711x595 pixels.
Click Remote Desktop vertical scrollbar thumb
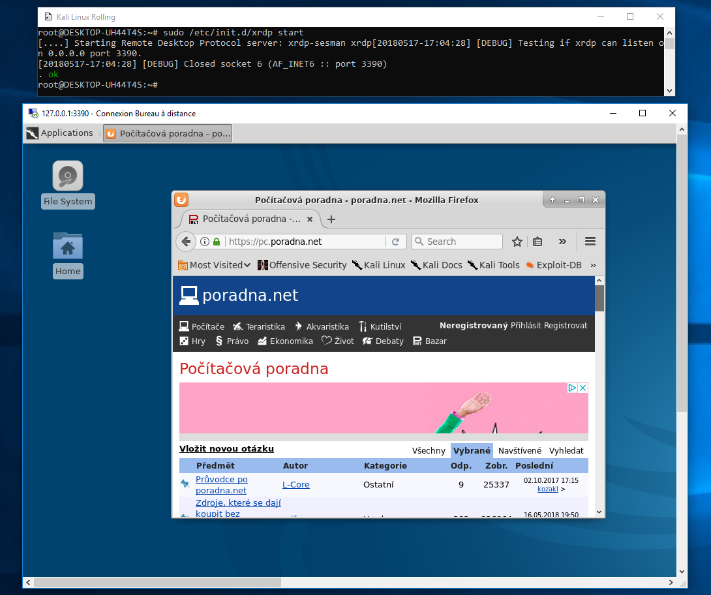coord(682,273)
